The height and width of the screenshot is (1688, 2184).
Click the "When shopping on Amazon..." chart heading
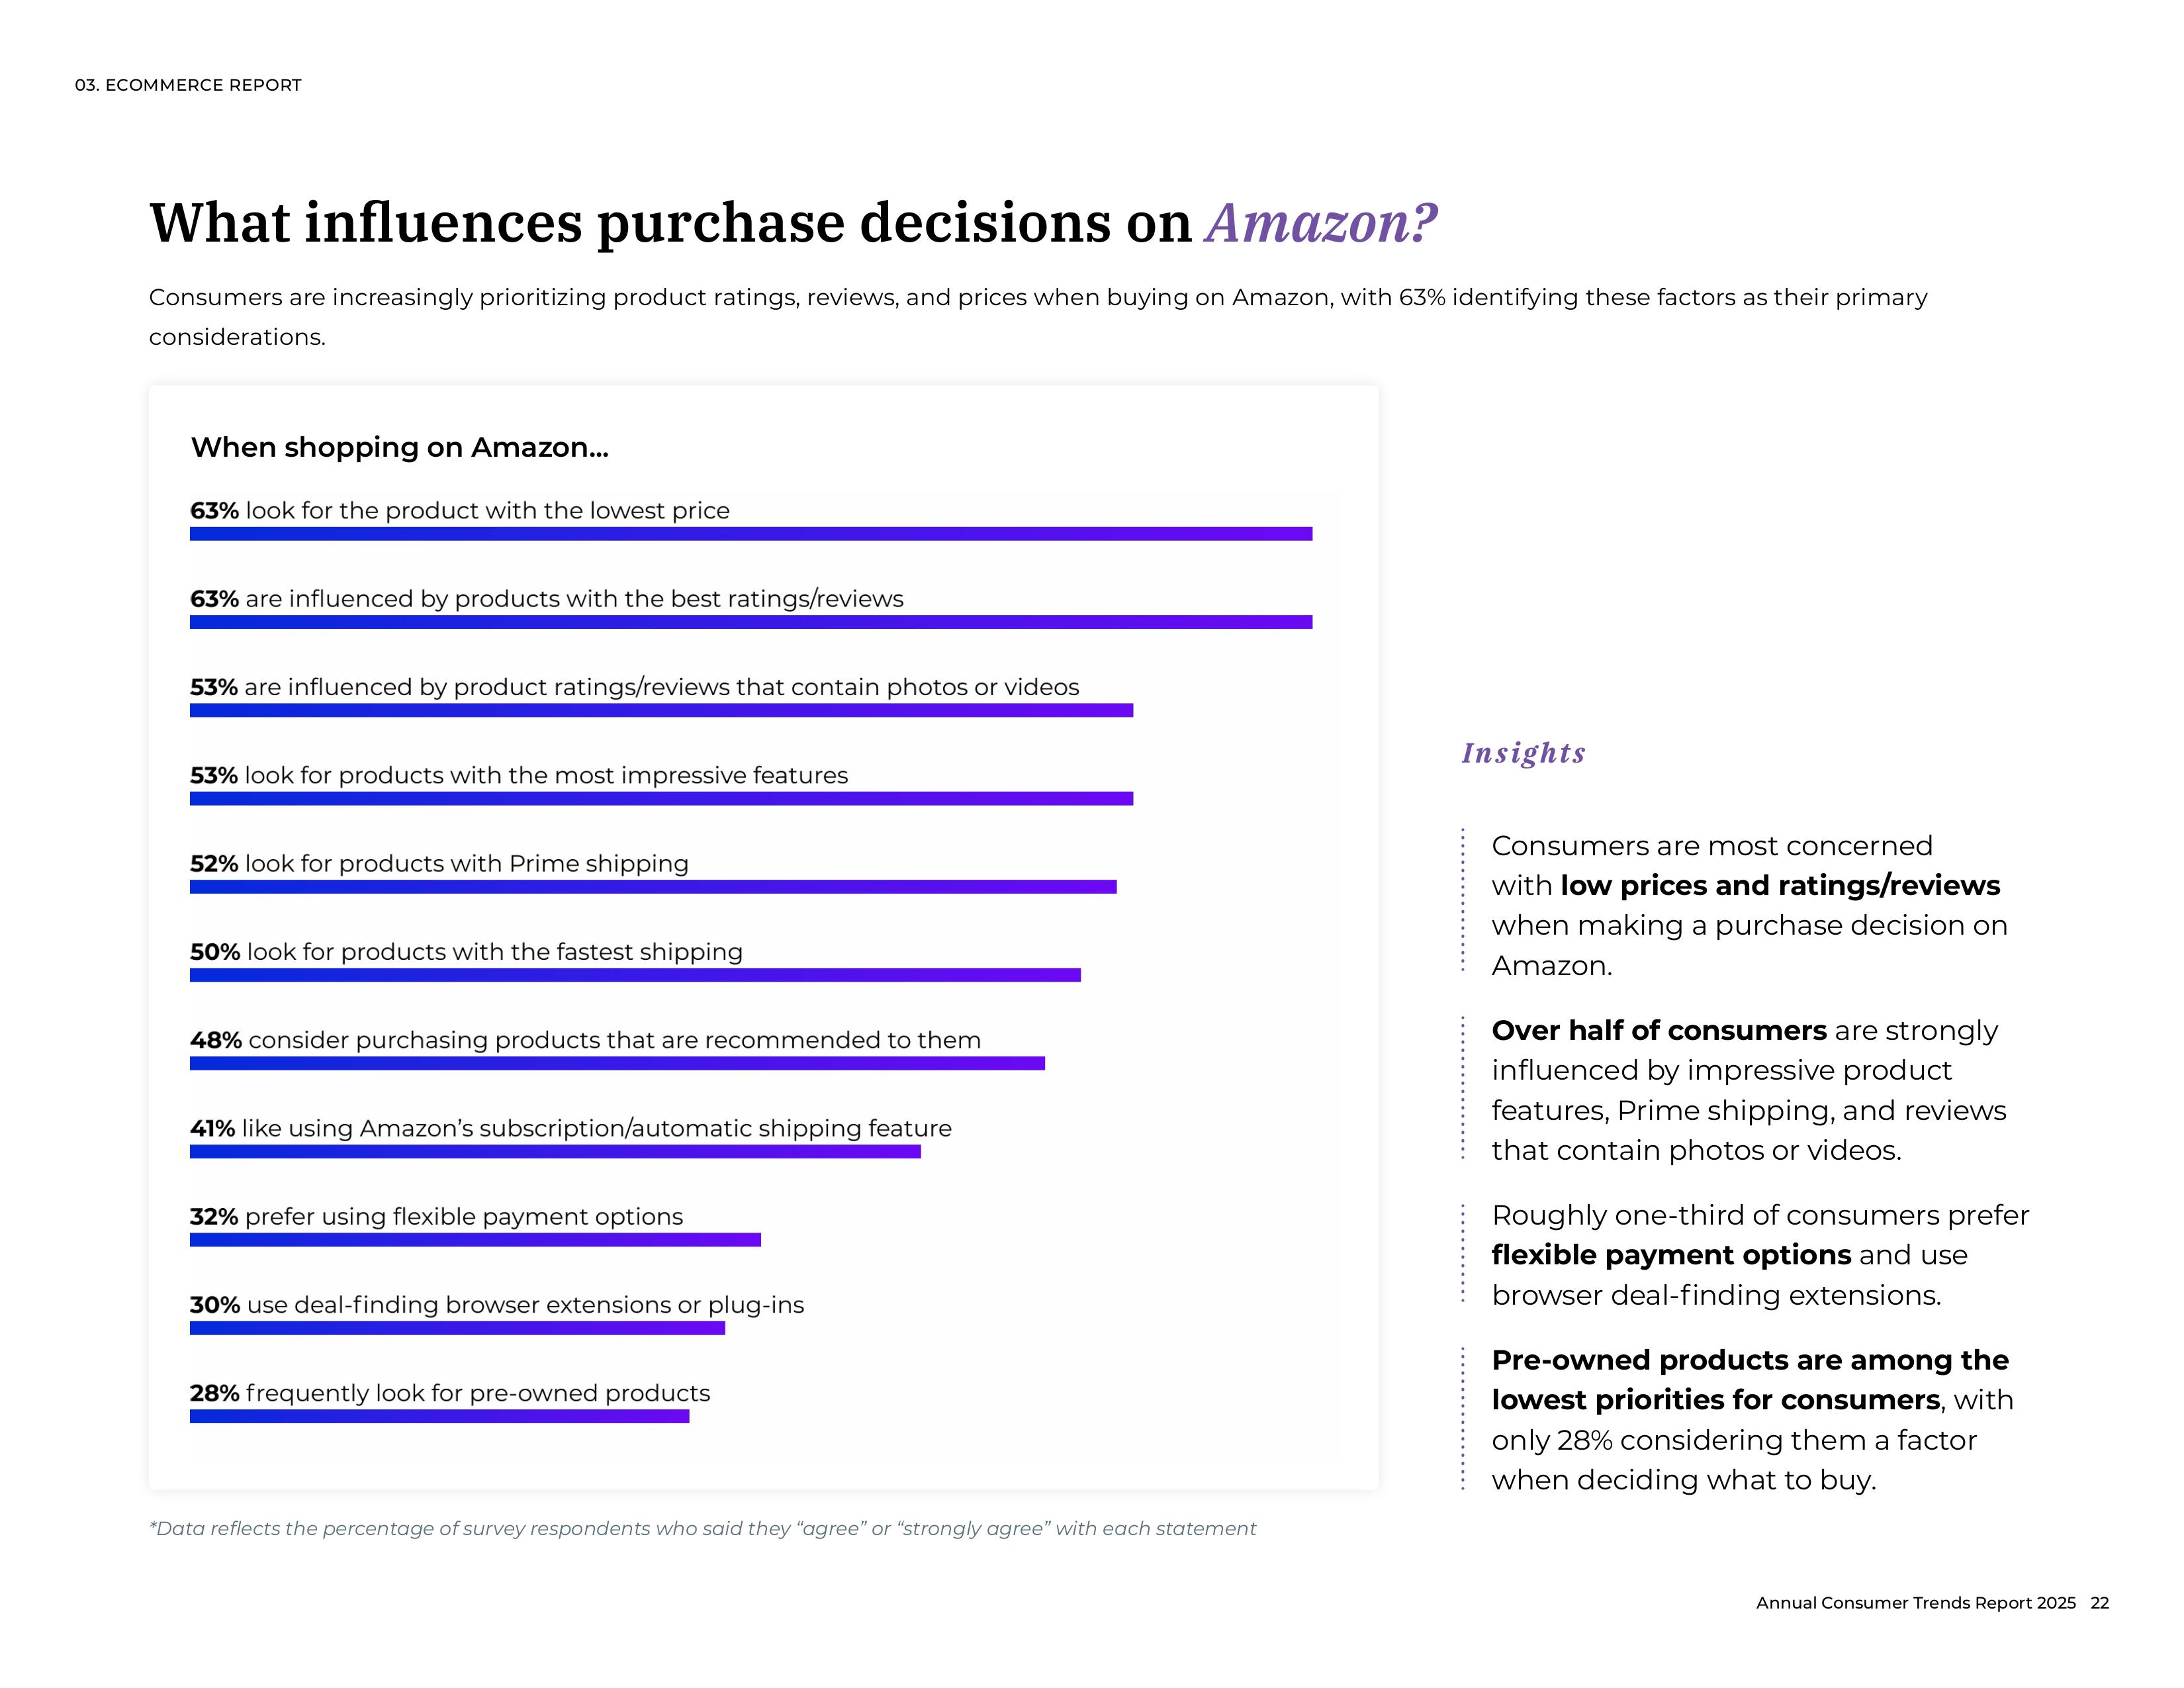click(x=399, y=447)
